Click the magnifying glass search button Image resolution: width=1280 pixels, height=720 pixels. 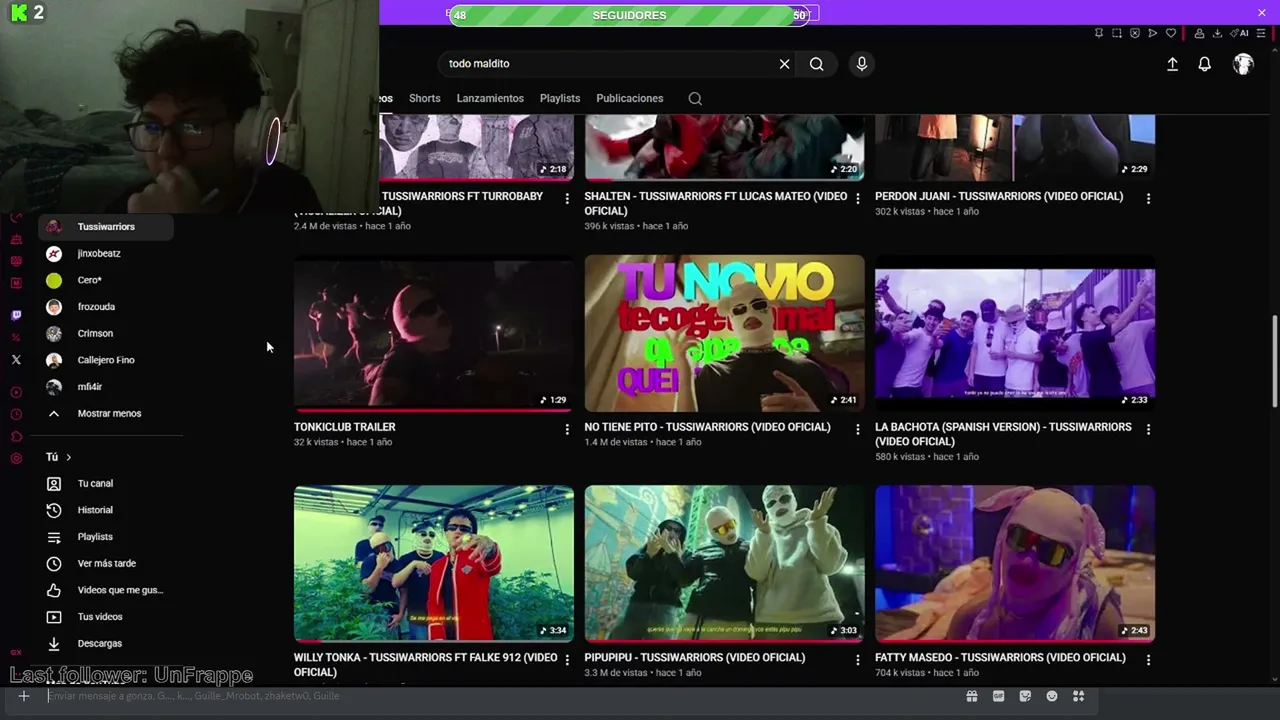click(x=817, y=64)
